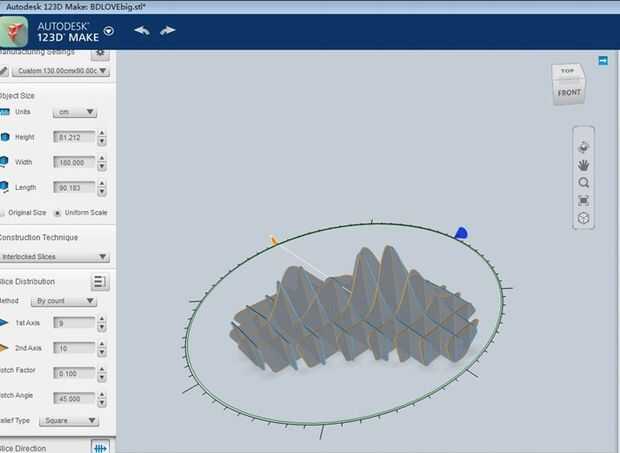The height and width of the screenshot is (453, 620).
Task: Open the Interlocked Slices technique dropdown
Action: [54, 257]
